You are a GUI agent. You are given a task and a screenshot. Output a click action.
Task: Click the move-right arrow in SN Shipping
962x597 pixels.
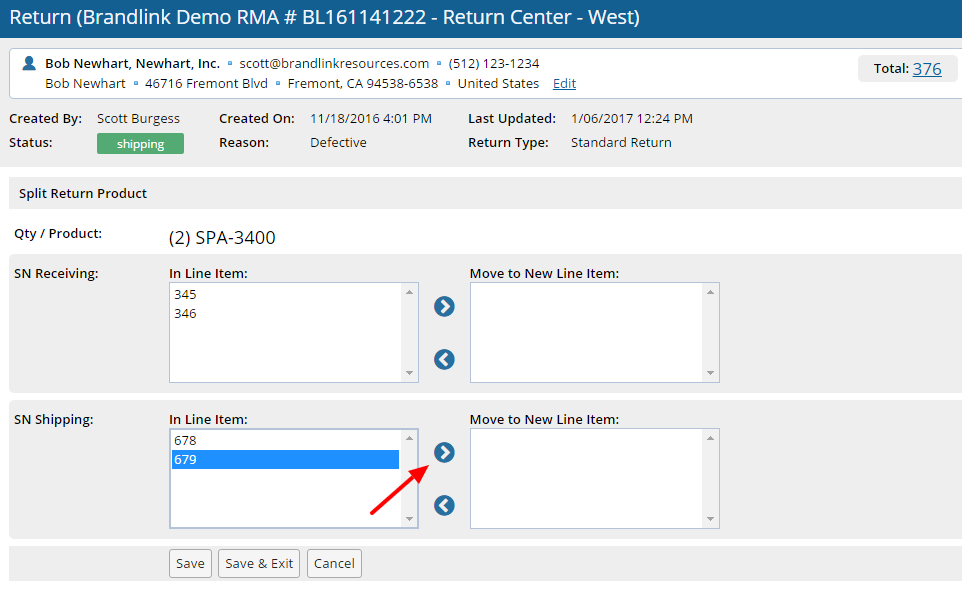click(444, 453)
